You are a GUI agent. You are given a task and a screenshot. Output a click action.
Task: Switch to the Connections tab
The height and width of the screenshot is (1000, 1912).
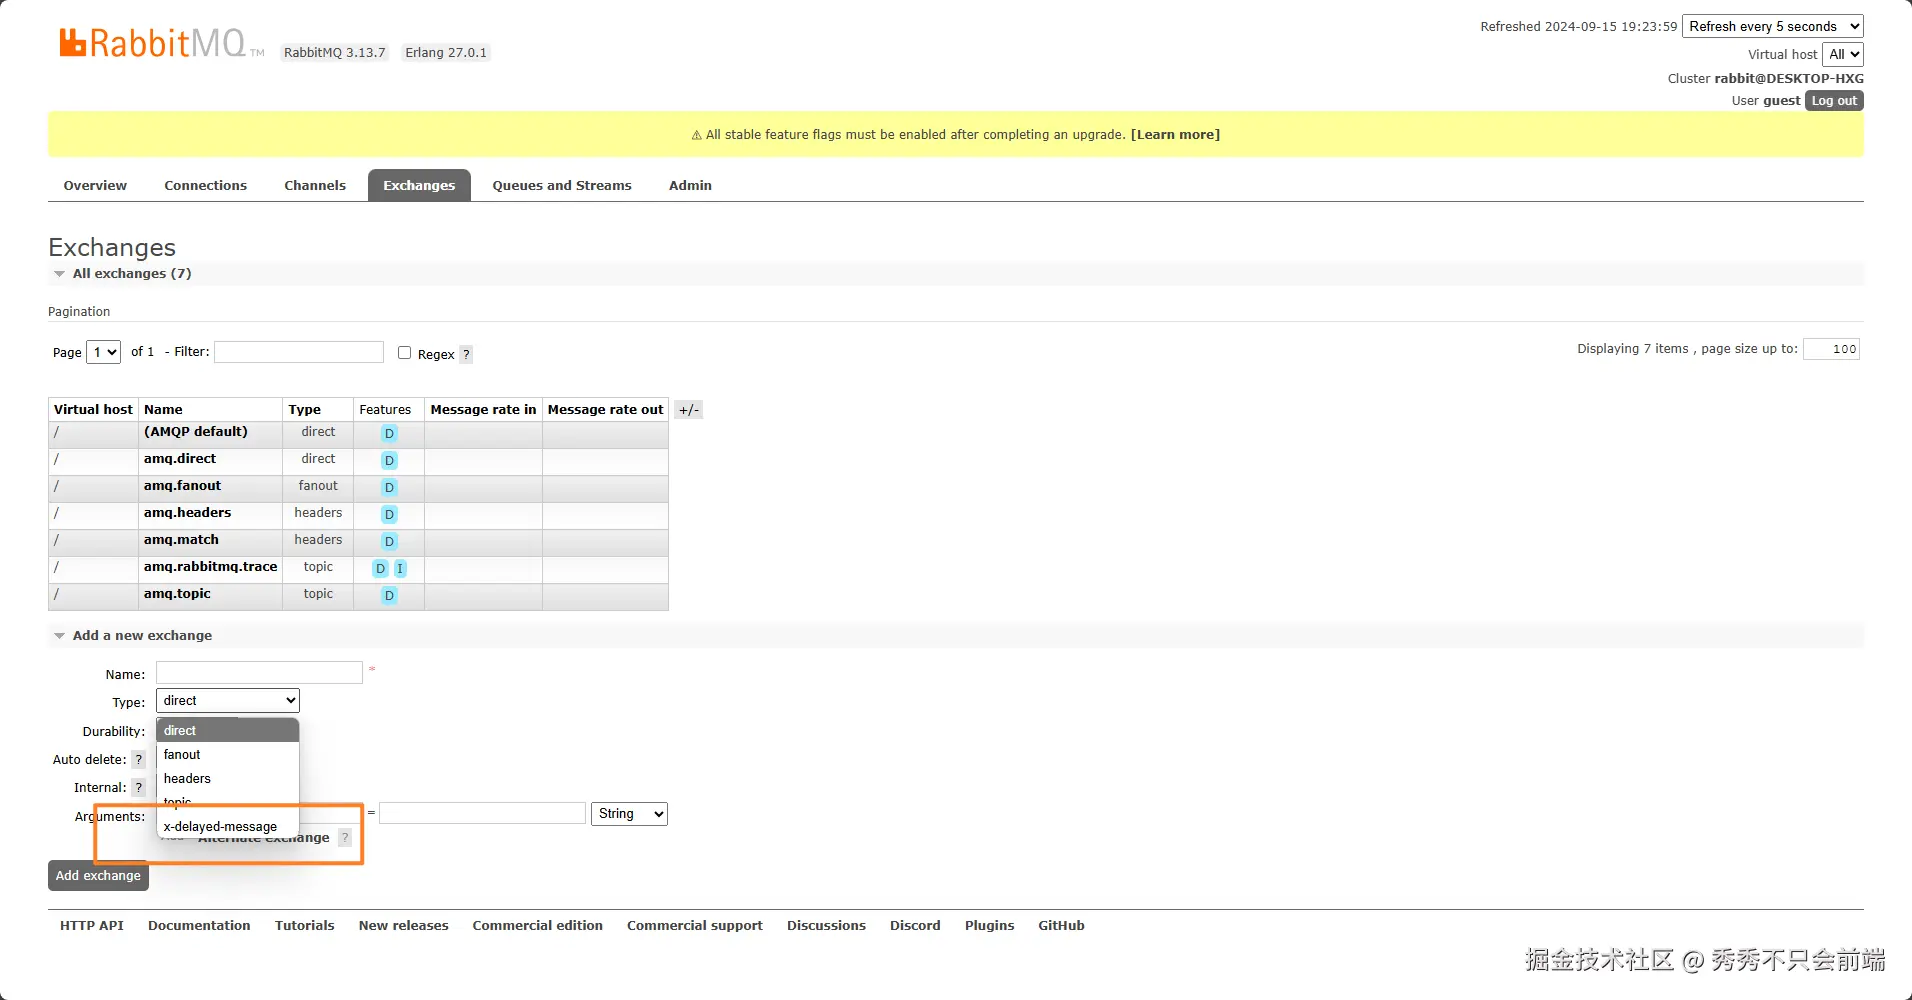pos(205,186)
